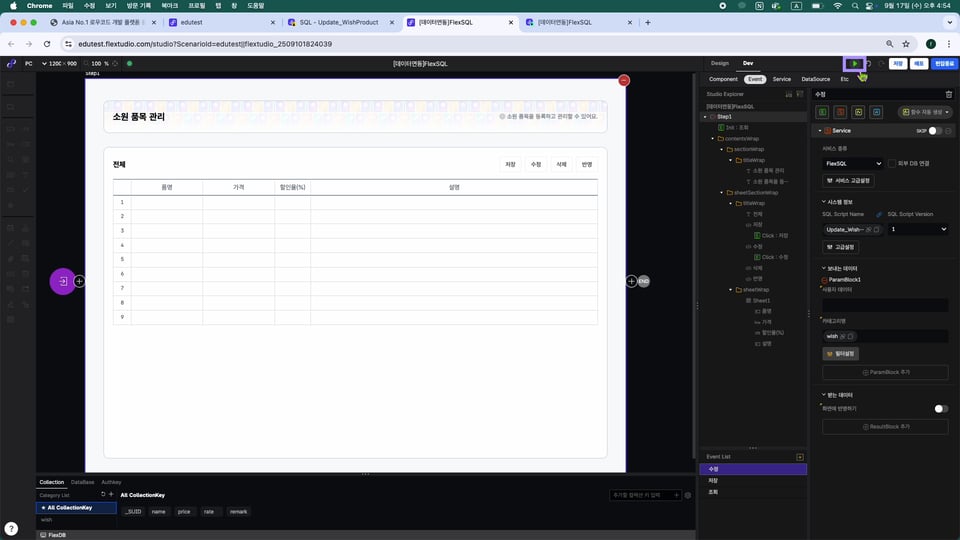Click the redo arrow in the top toolbar
Image resolution: width=960 pixels, height=540 pixels.
(882, 64)
